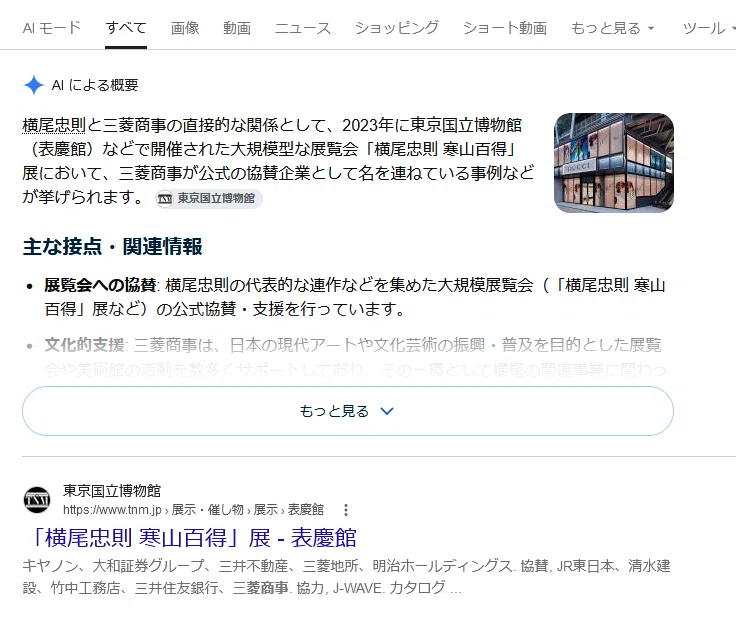The width and height of the screenshot is (736, 619).
Task: Click the result snippet mentioning 三菱商事
Action: tap(346, 577)
